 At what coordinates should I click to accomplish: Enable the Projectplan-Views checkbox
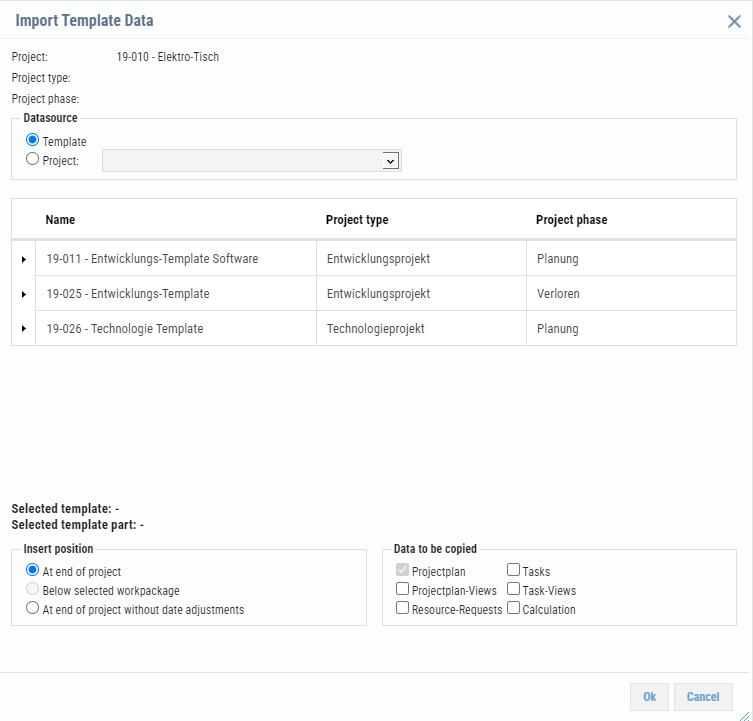(402, 589)
